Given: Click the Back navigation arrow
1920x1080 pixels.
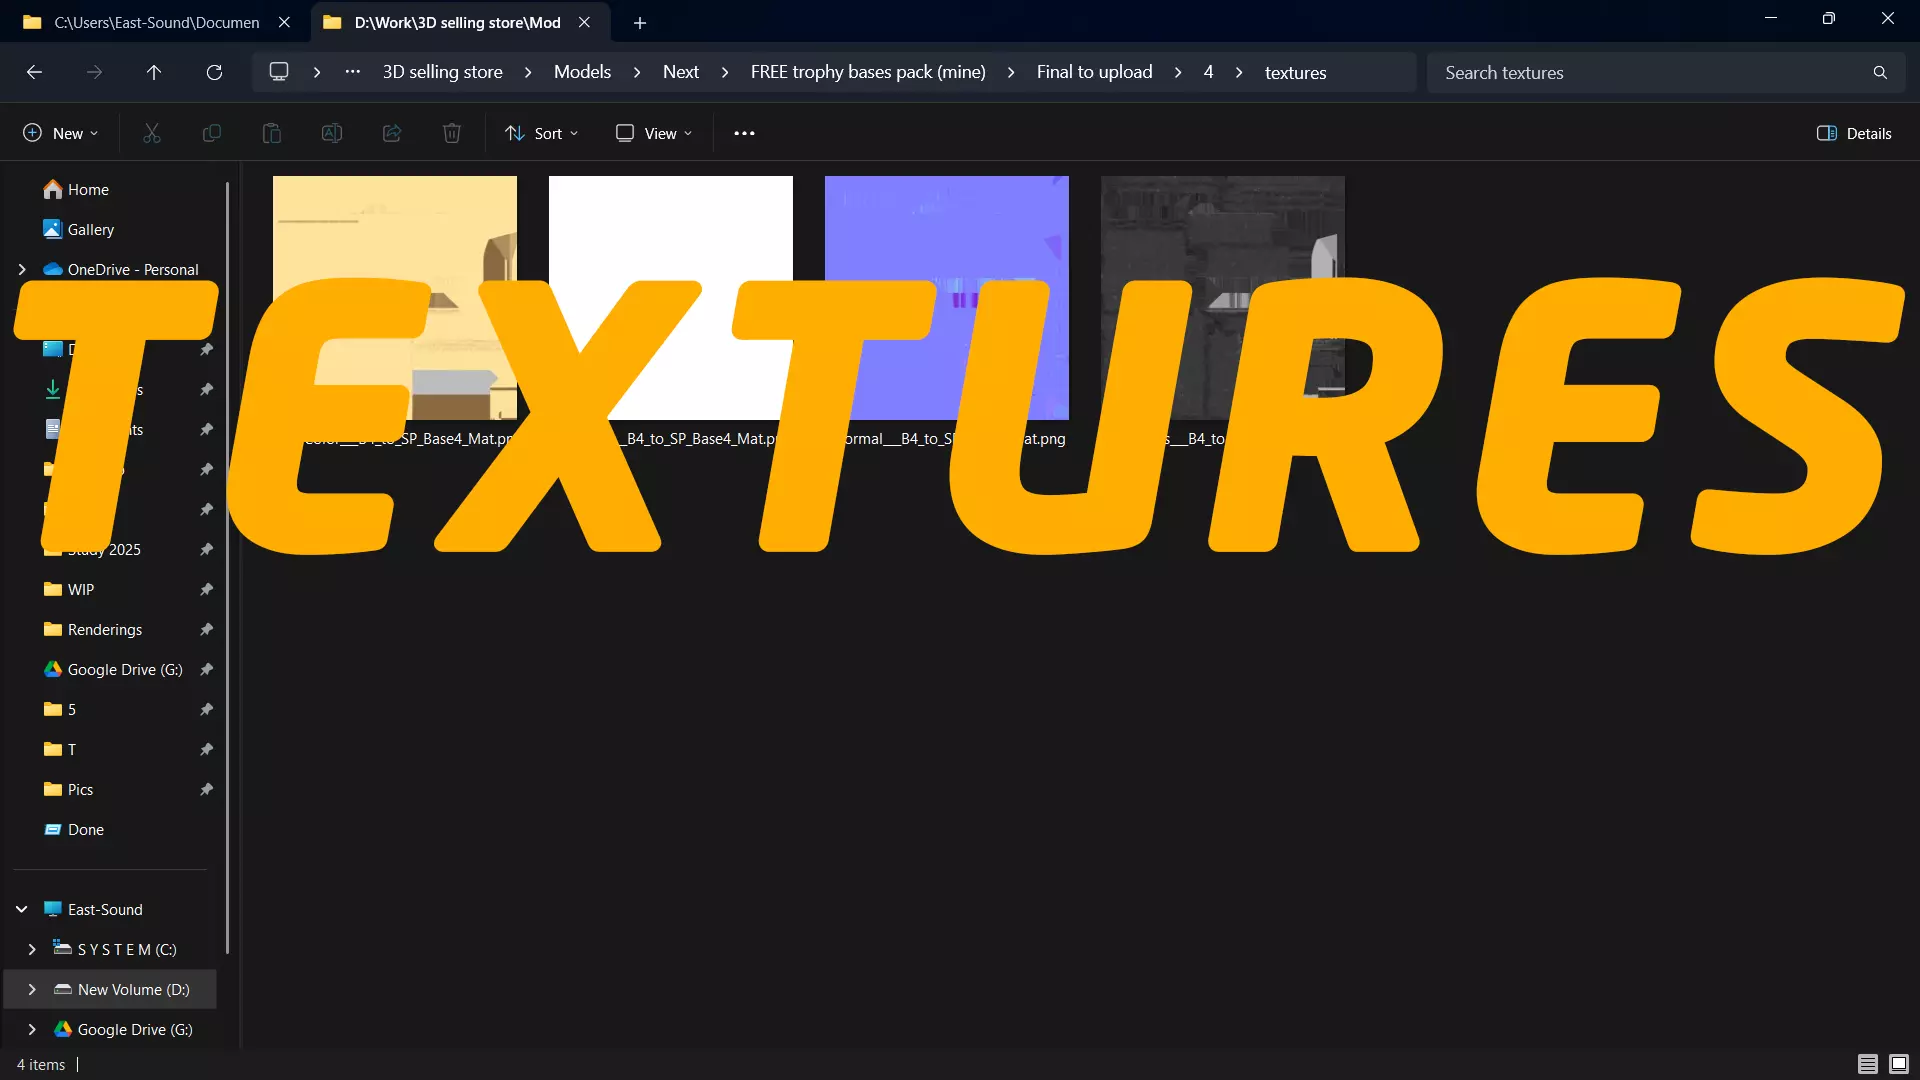Looking at the screenshot, I should (x=34, y=72).
